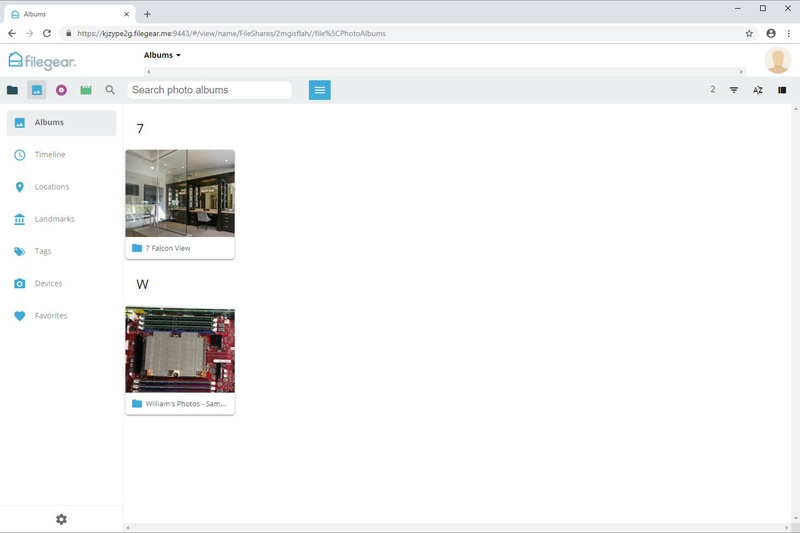
Task: Change the view layout icon
Action: pyautogui.click(x=782, y=90)
